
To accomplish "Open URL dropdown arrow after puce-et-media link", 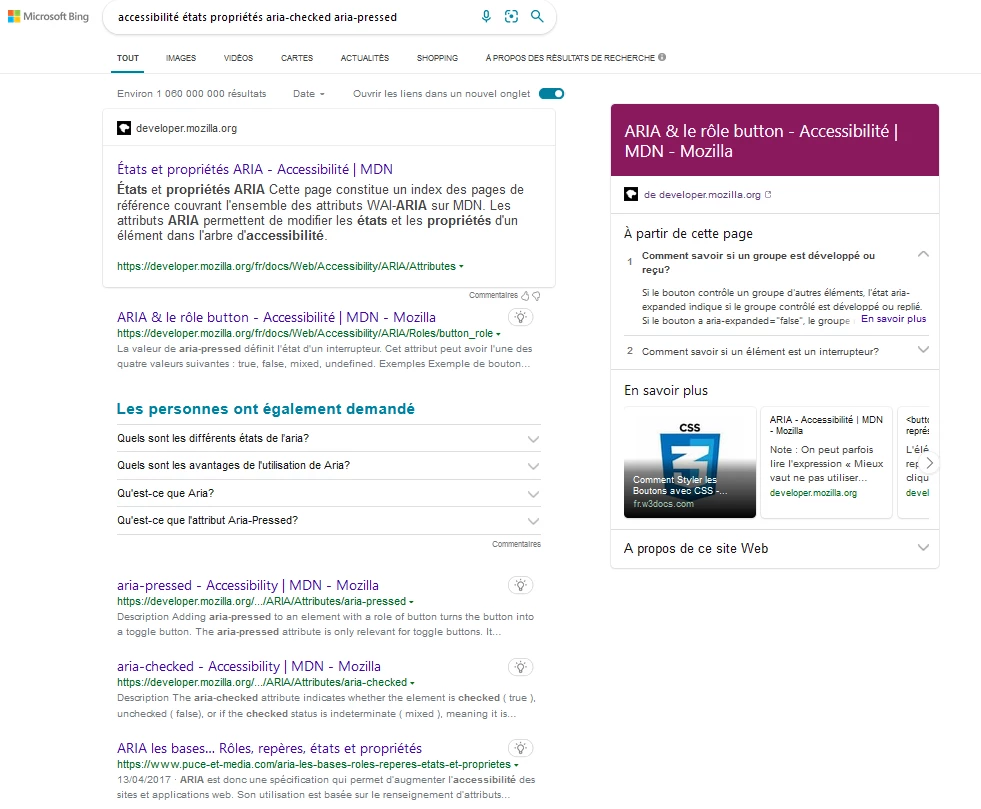I will (x=516, y=765).
